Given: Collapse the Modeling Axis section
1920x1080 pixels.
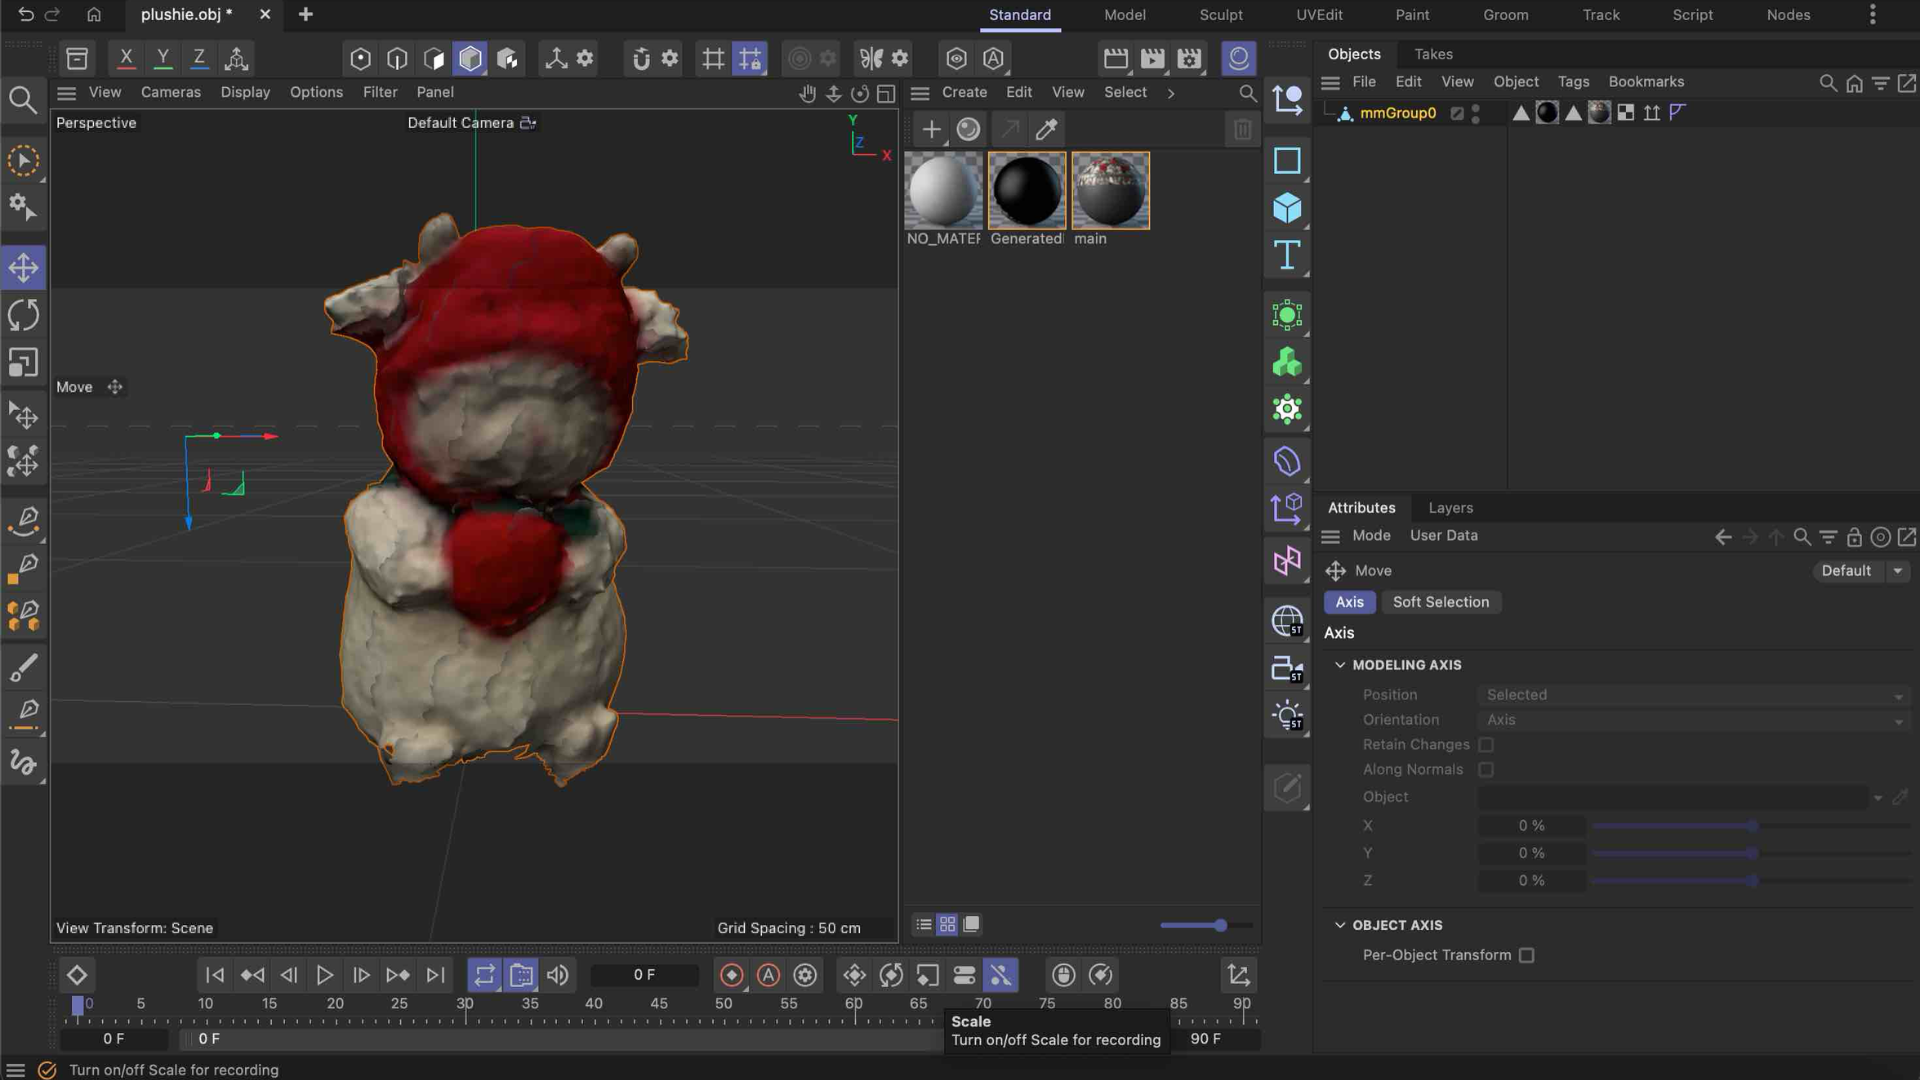Looking at the screenshot, I should [1341, 664].
